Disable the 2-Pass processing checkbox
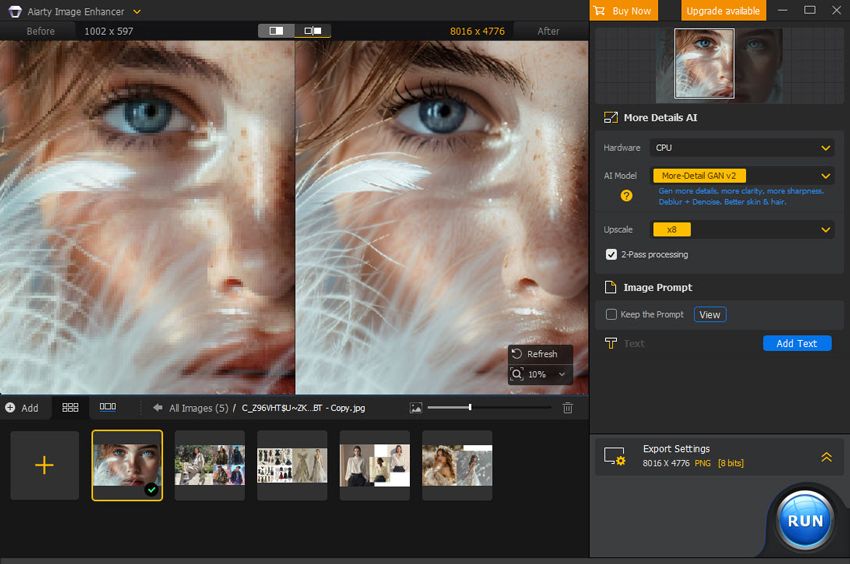The width and height of the screenshot is (850, 564). [611, 255]
